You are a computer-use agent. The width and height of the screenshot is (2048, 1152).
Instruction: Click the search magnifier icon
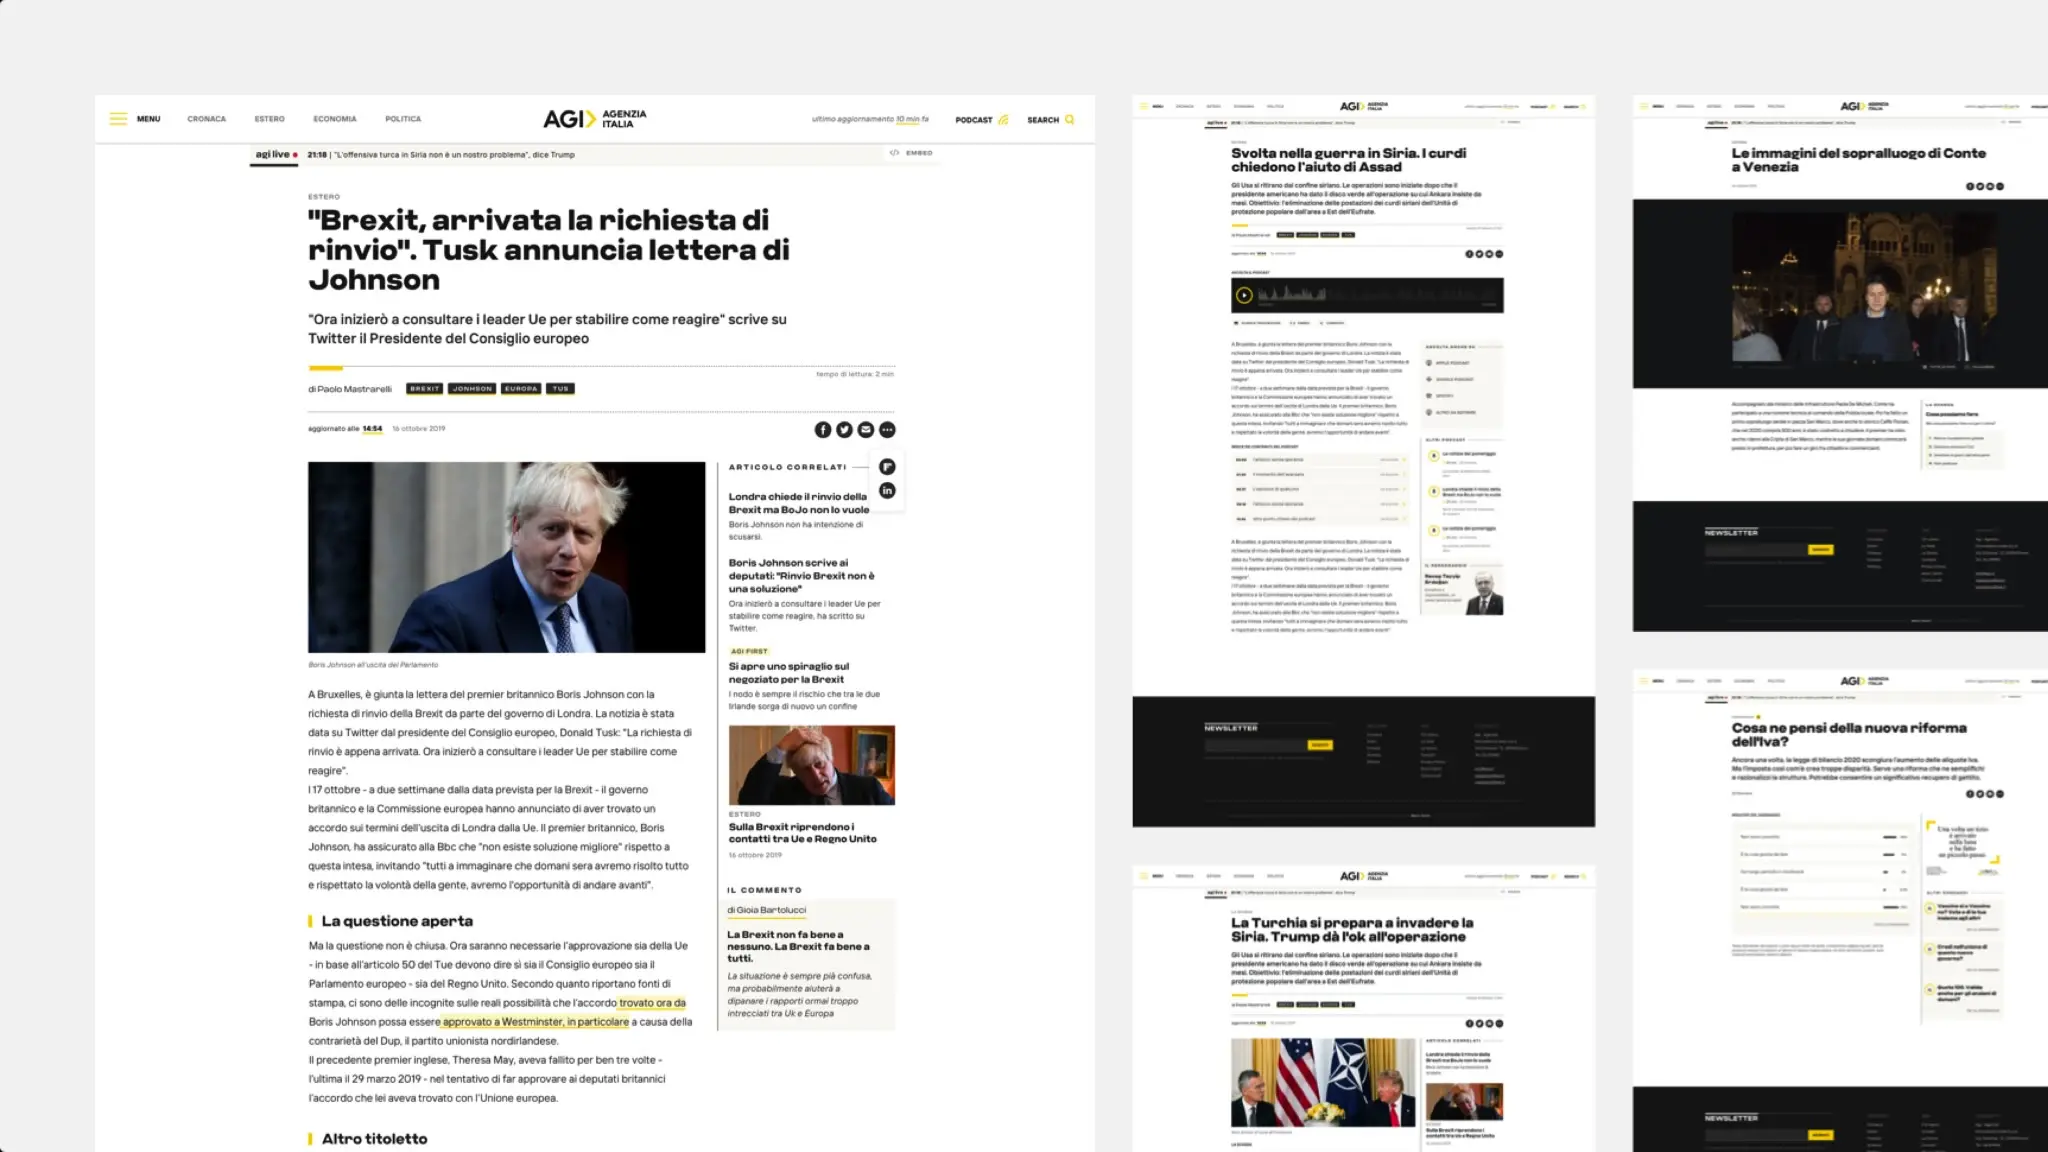(x=1070, y=119)
